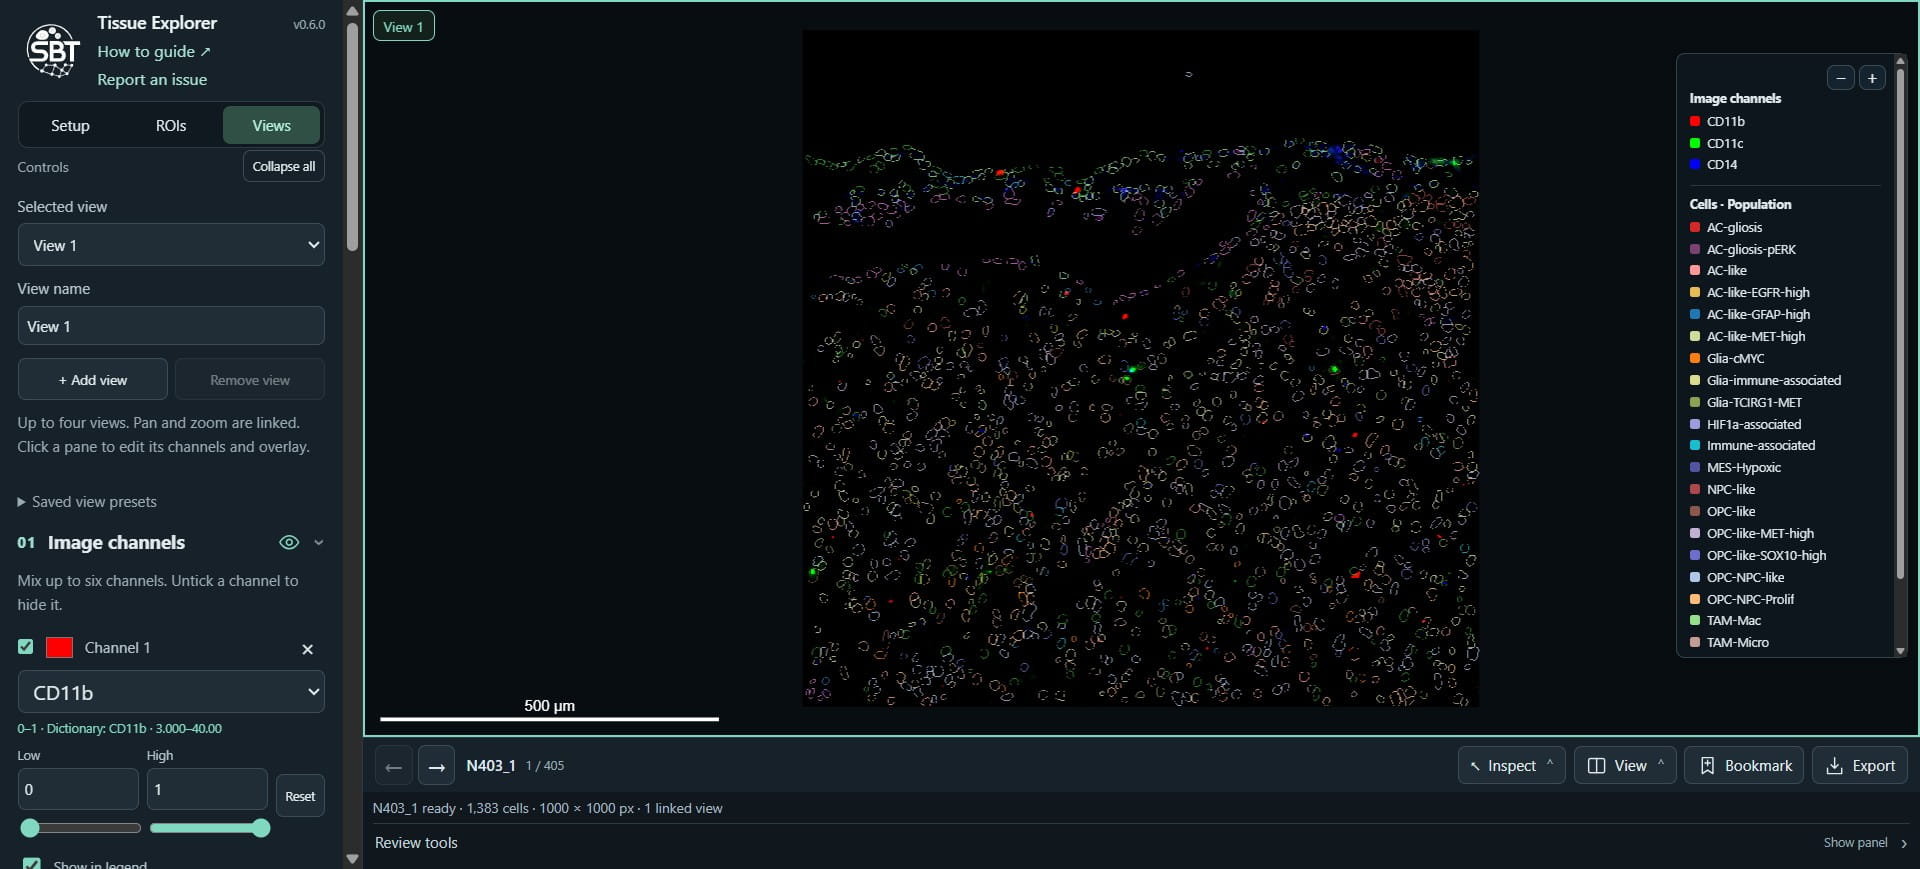Collapse the Image channels section chevron

(319, 542)
